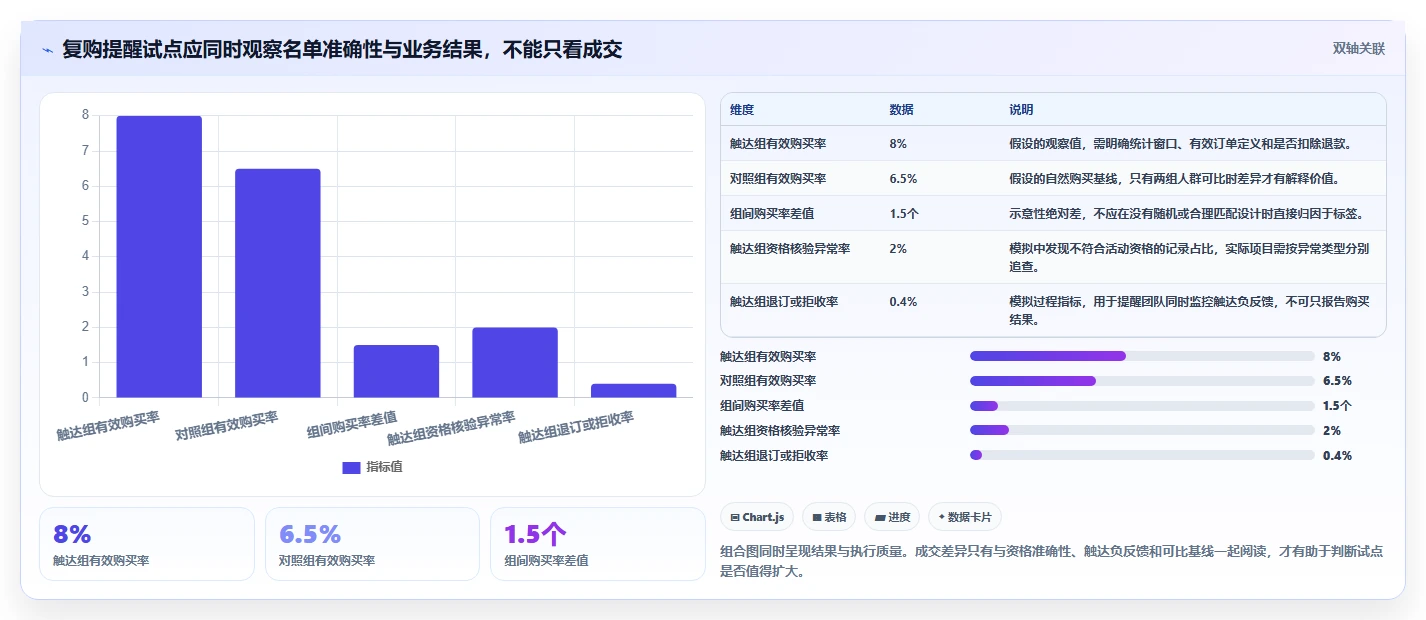Image resolution: width=1426 pixels, height=620 pixels.
Task: Click the 2% value in table
Action: 898,249
